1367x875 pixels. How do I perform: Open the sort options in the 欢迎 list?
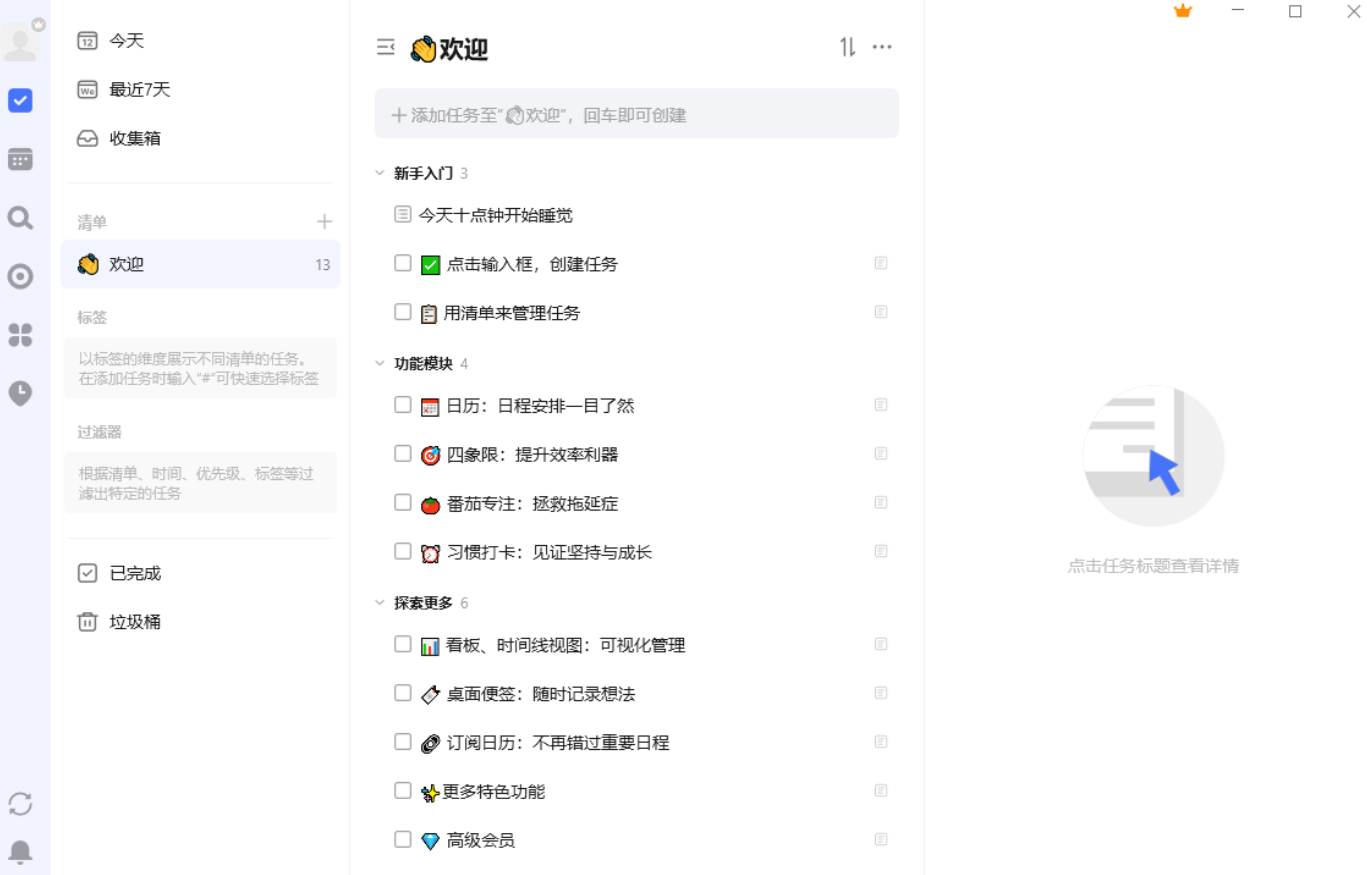point(843,47)
